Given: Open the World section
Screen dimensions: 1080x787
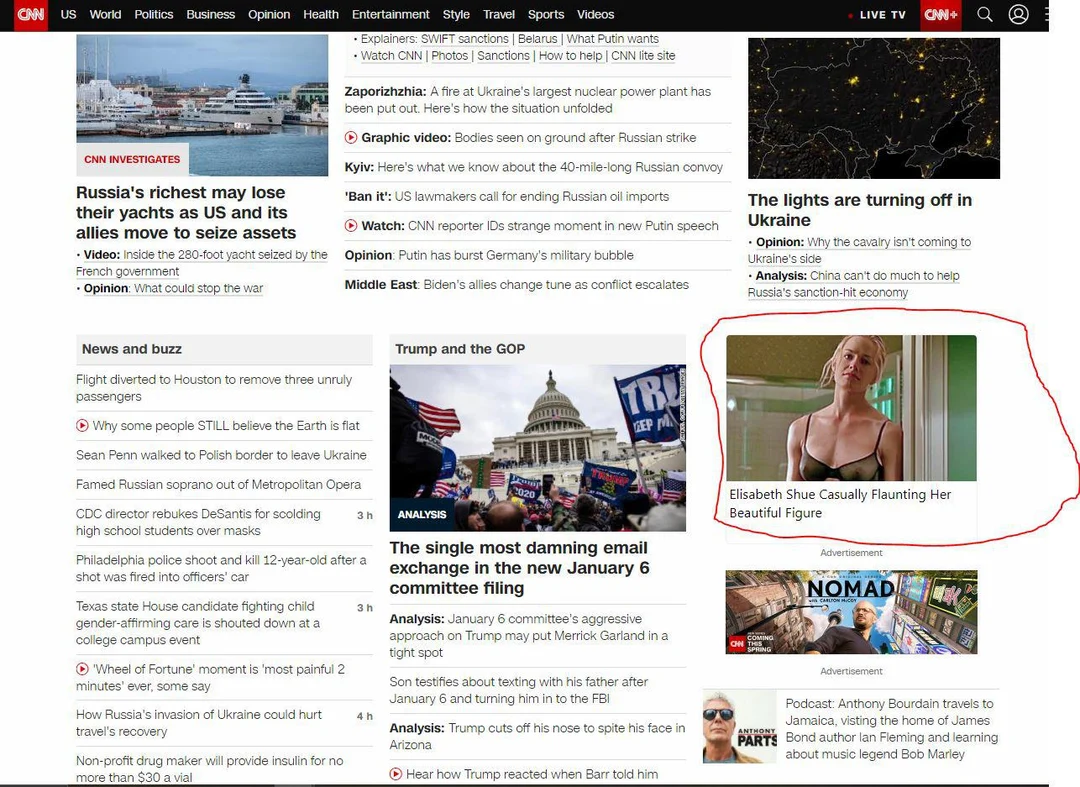Looking at the screenshot, I should pyautogui.click(x=105, y=14).
